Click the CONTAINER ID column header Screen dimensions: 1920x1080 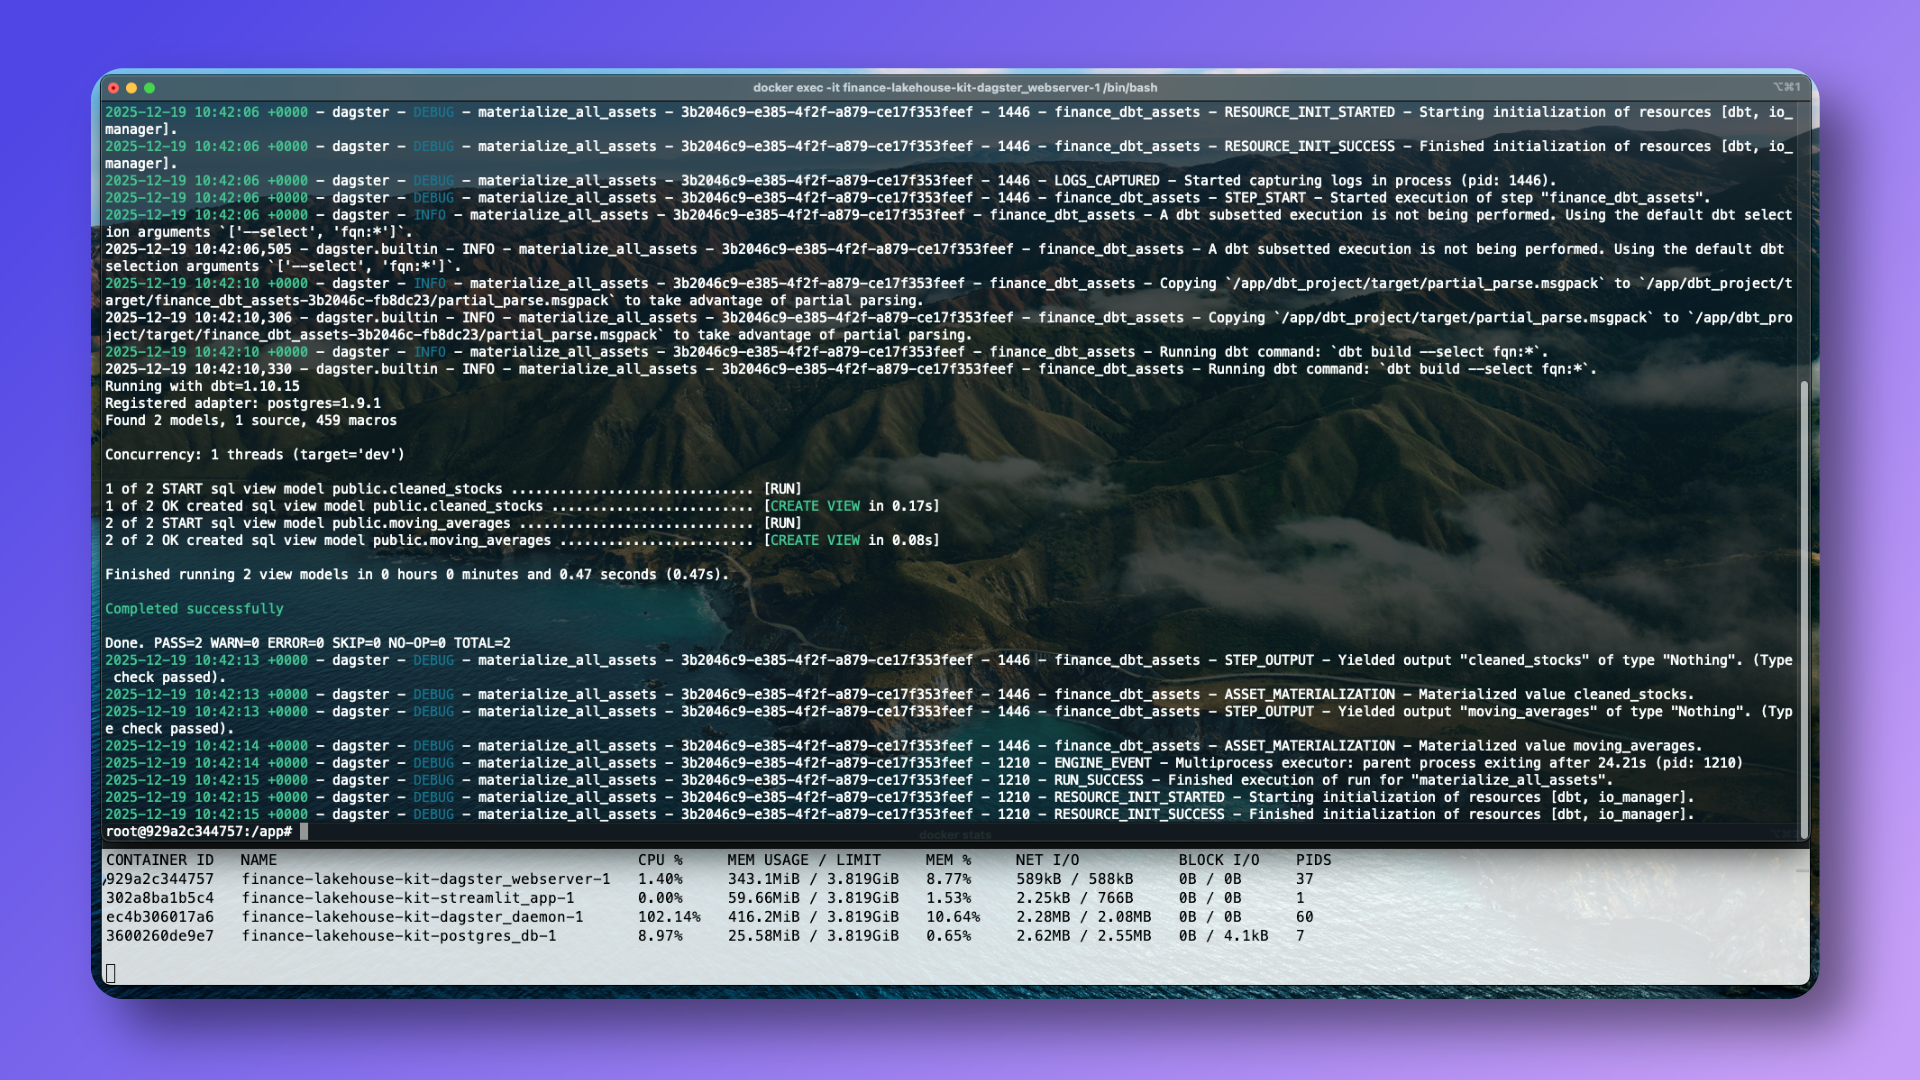pos(160,860)
